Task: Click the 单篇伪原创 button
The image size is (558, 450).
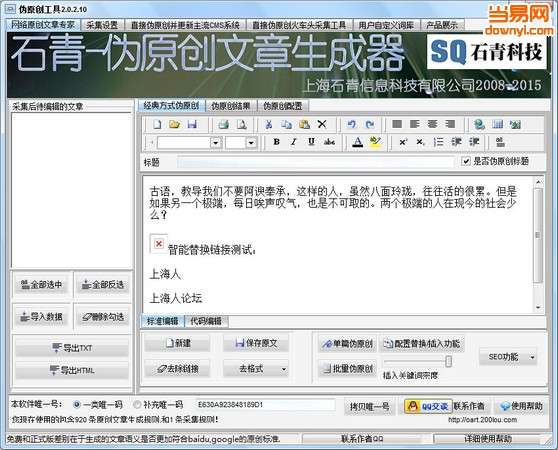Action: click(348, 344)
